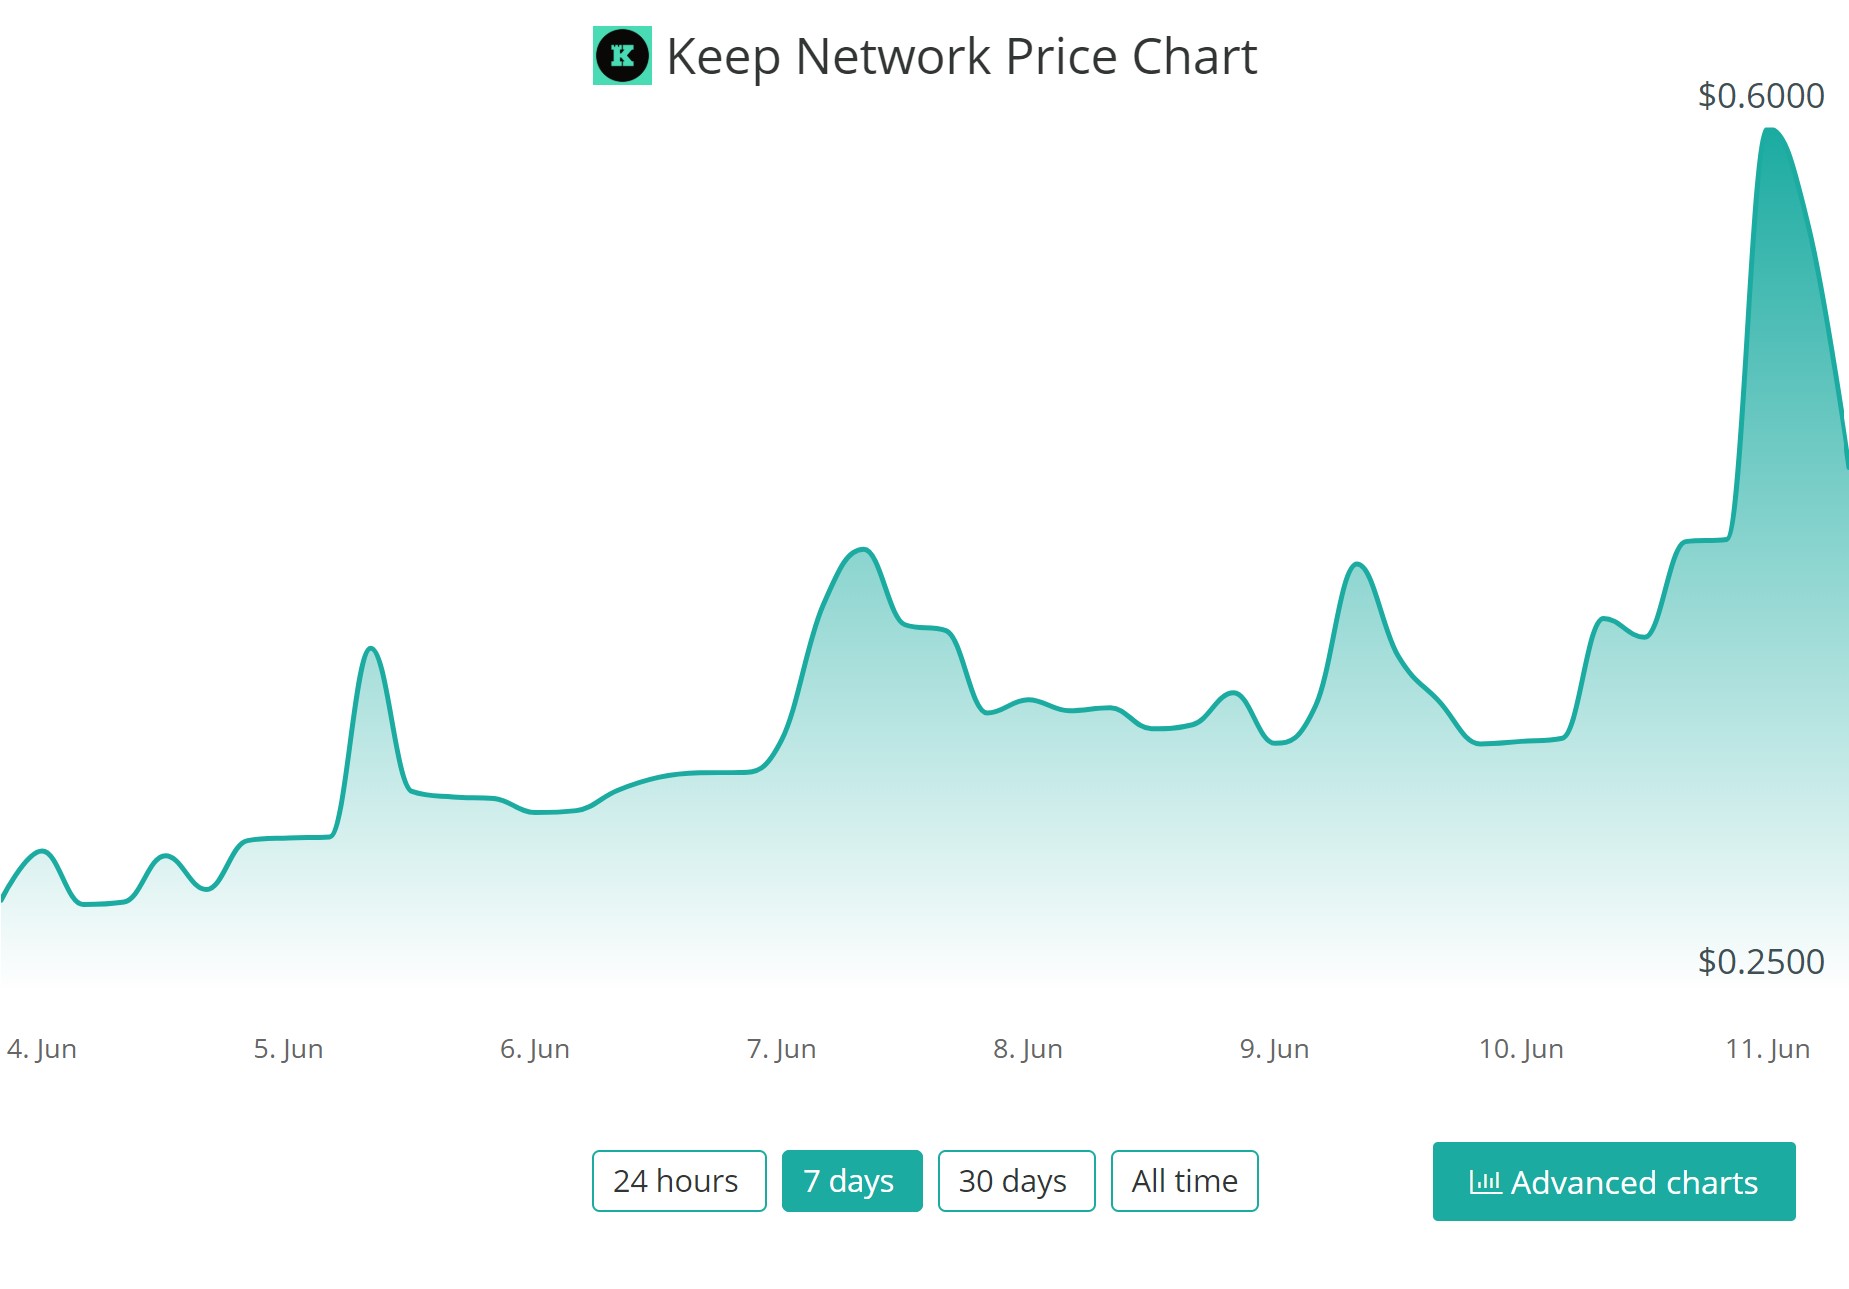Click the sharp spike peak after 5. Jun
Image resolution: width=1849 pixels, height=1289 pixels.
pyautogui.click(x=371, y=649)
